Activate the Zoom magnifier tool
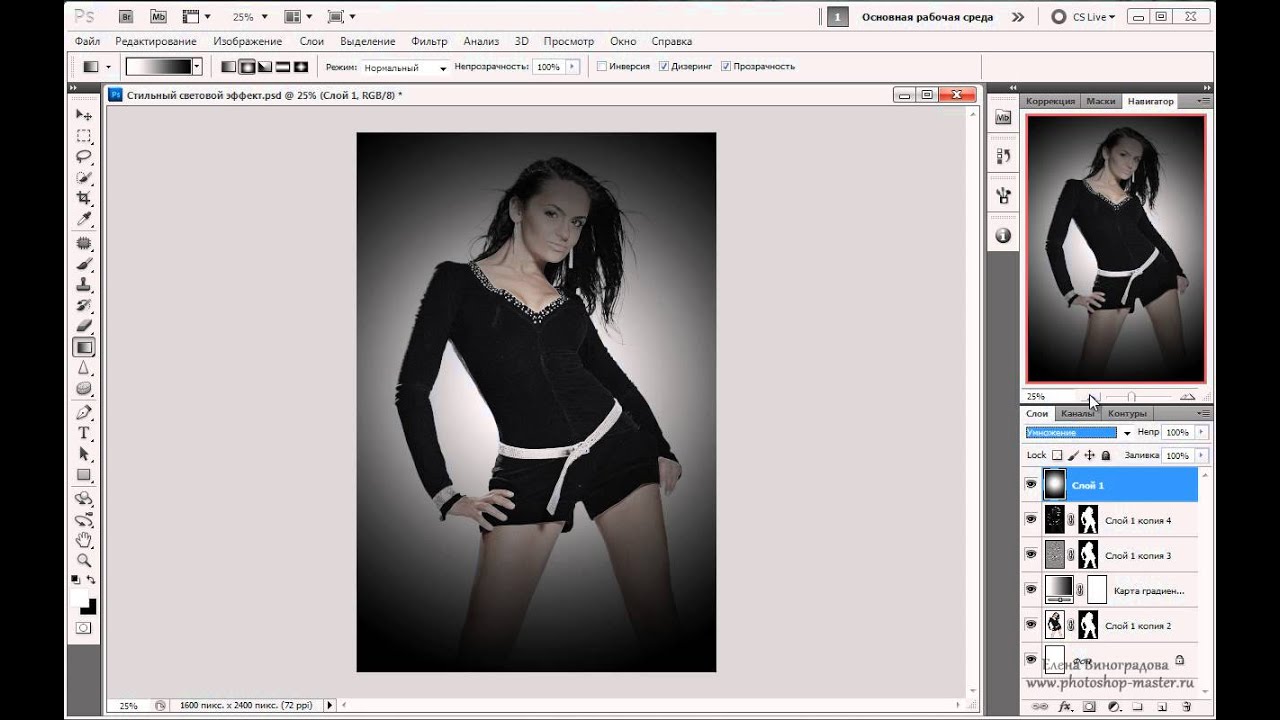Screen dimensions: 1280x720 pyautogui.click(x=84, y=560)
